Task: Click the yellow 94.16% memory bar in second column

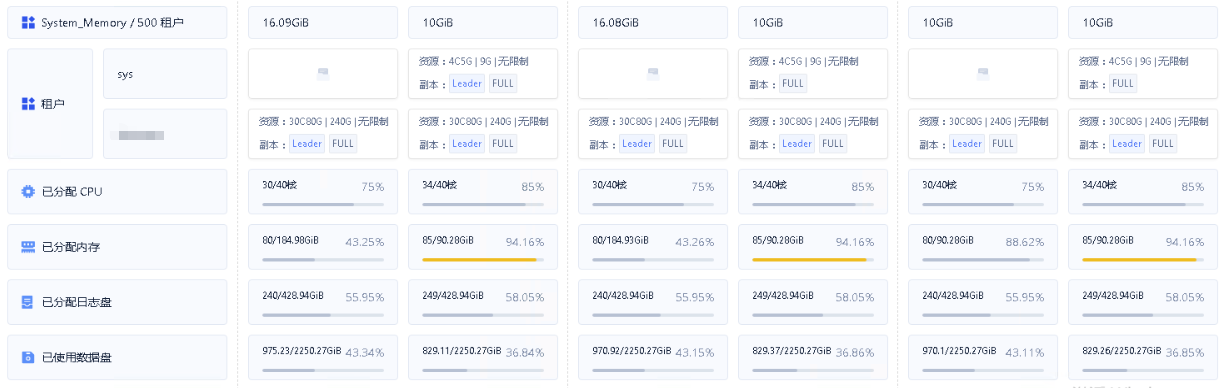Action: 479,260
